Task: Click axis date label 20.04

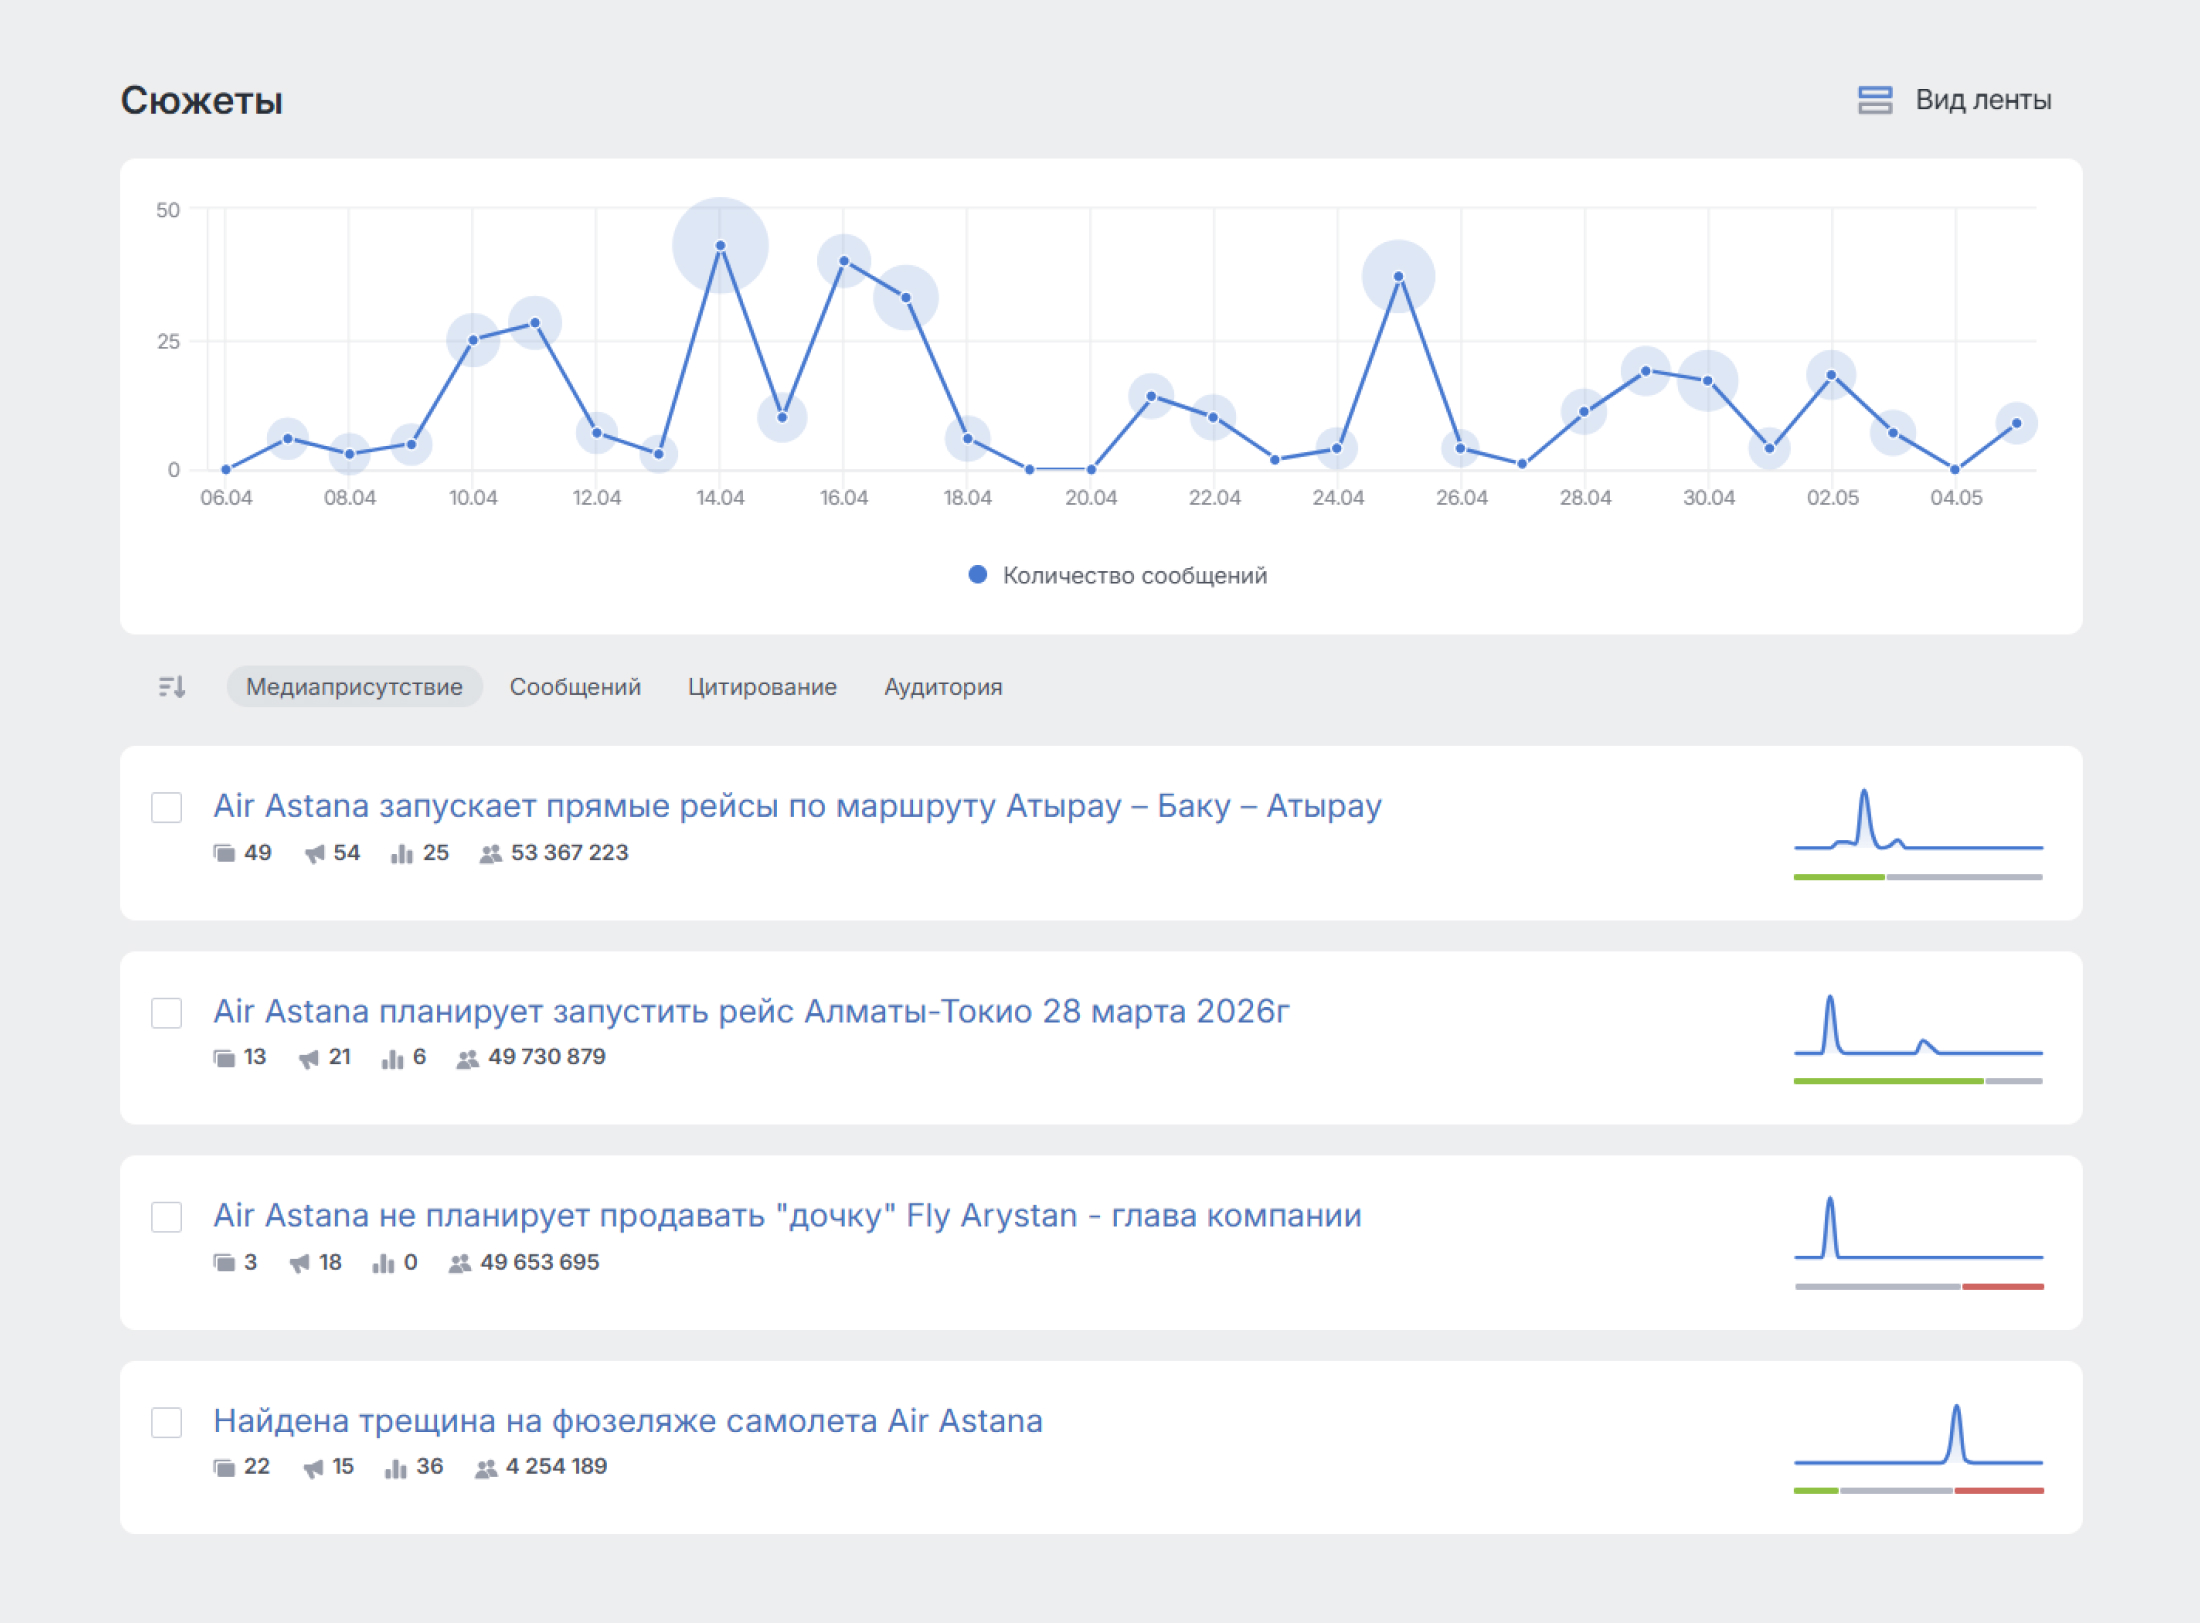Action: tap(1090, 497)
